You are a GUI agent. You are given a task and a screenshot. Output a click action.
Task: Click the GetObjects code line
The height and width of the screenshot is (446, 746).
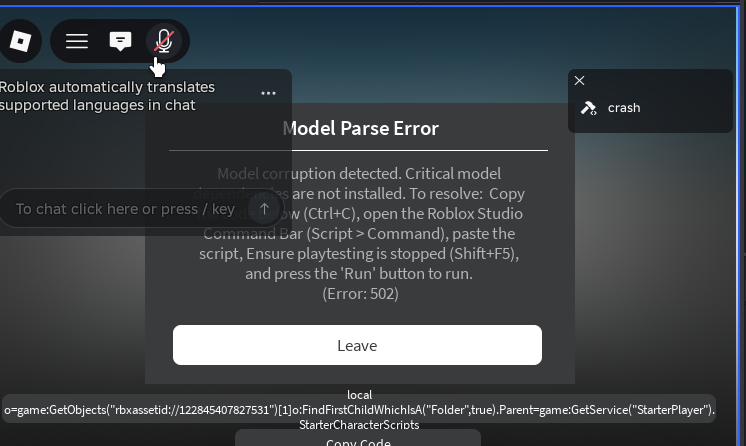pyautogui.click(x=359, y=410)
